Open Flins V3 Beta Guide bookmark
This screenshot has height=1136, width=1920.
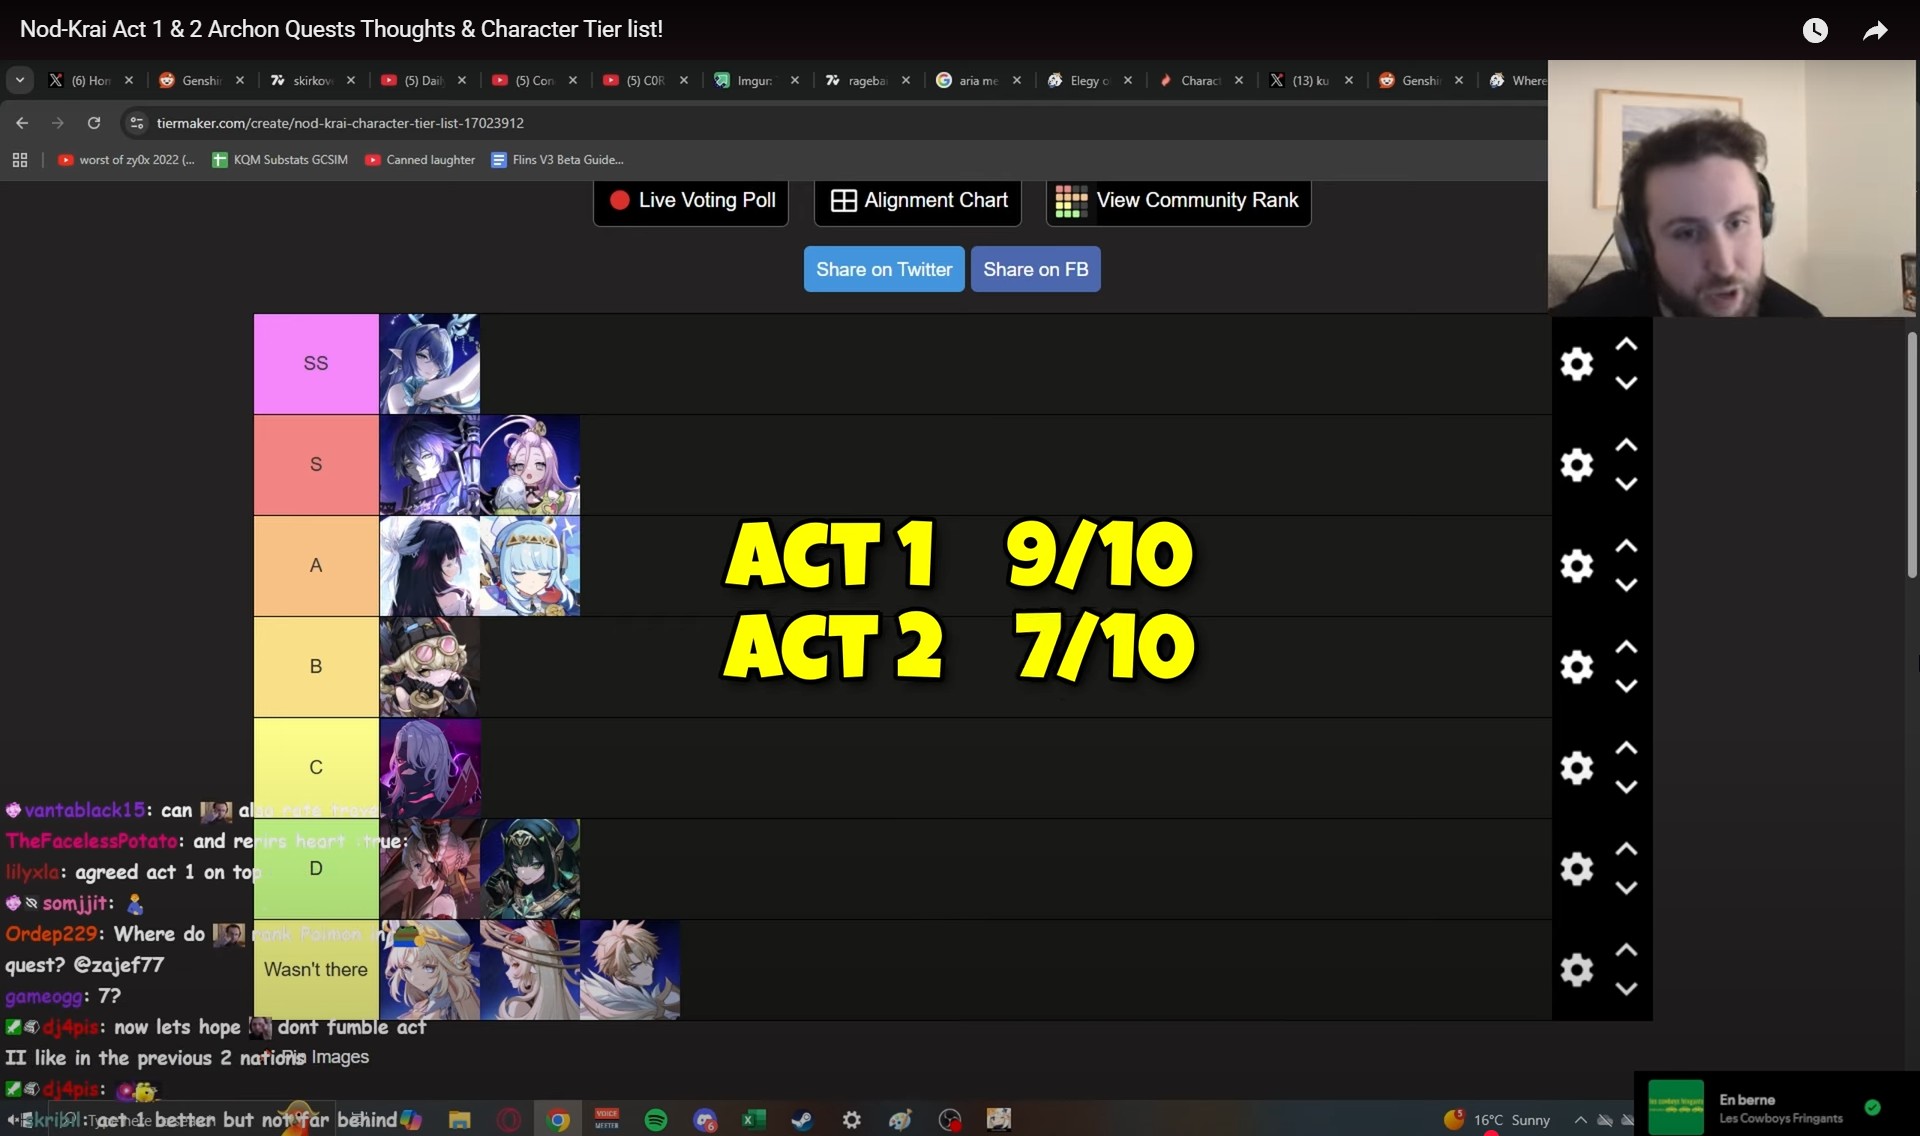pyautogui.click(x=557, y=160)
